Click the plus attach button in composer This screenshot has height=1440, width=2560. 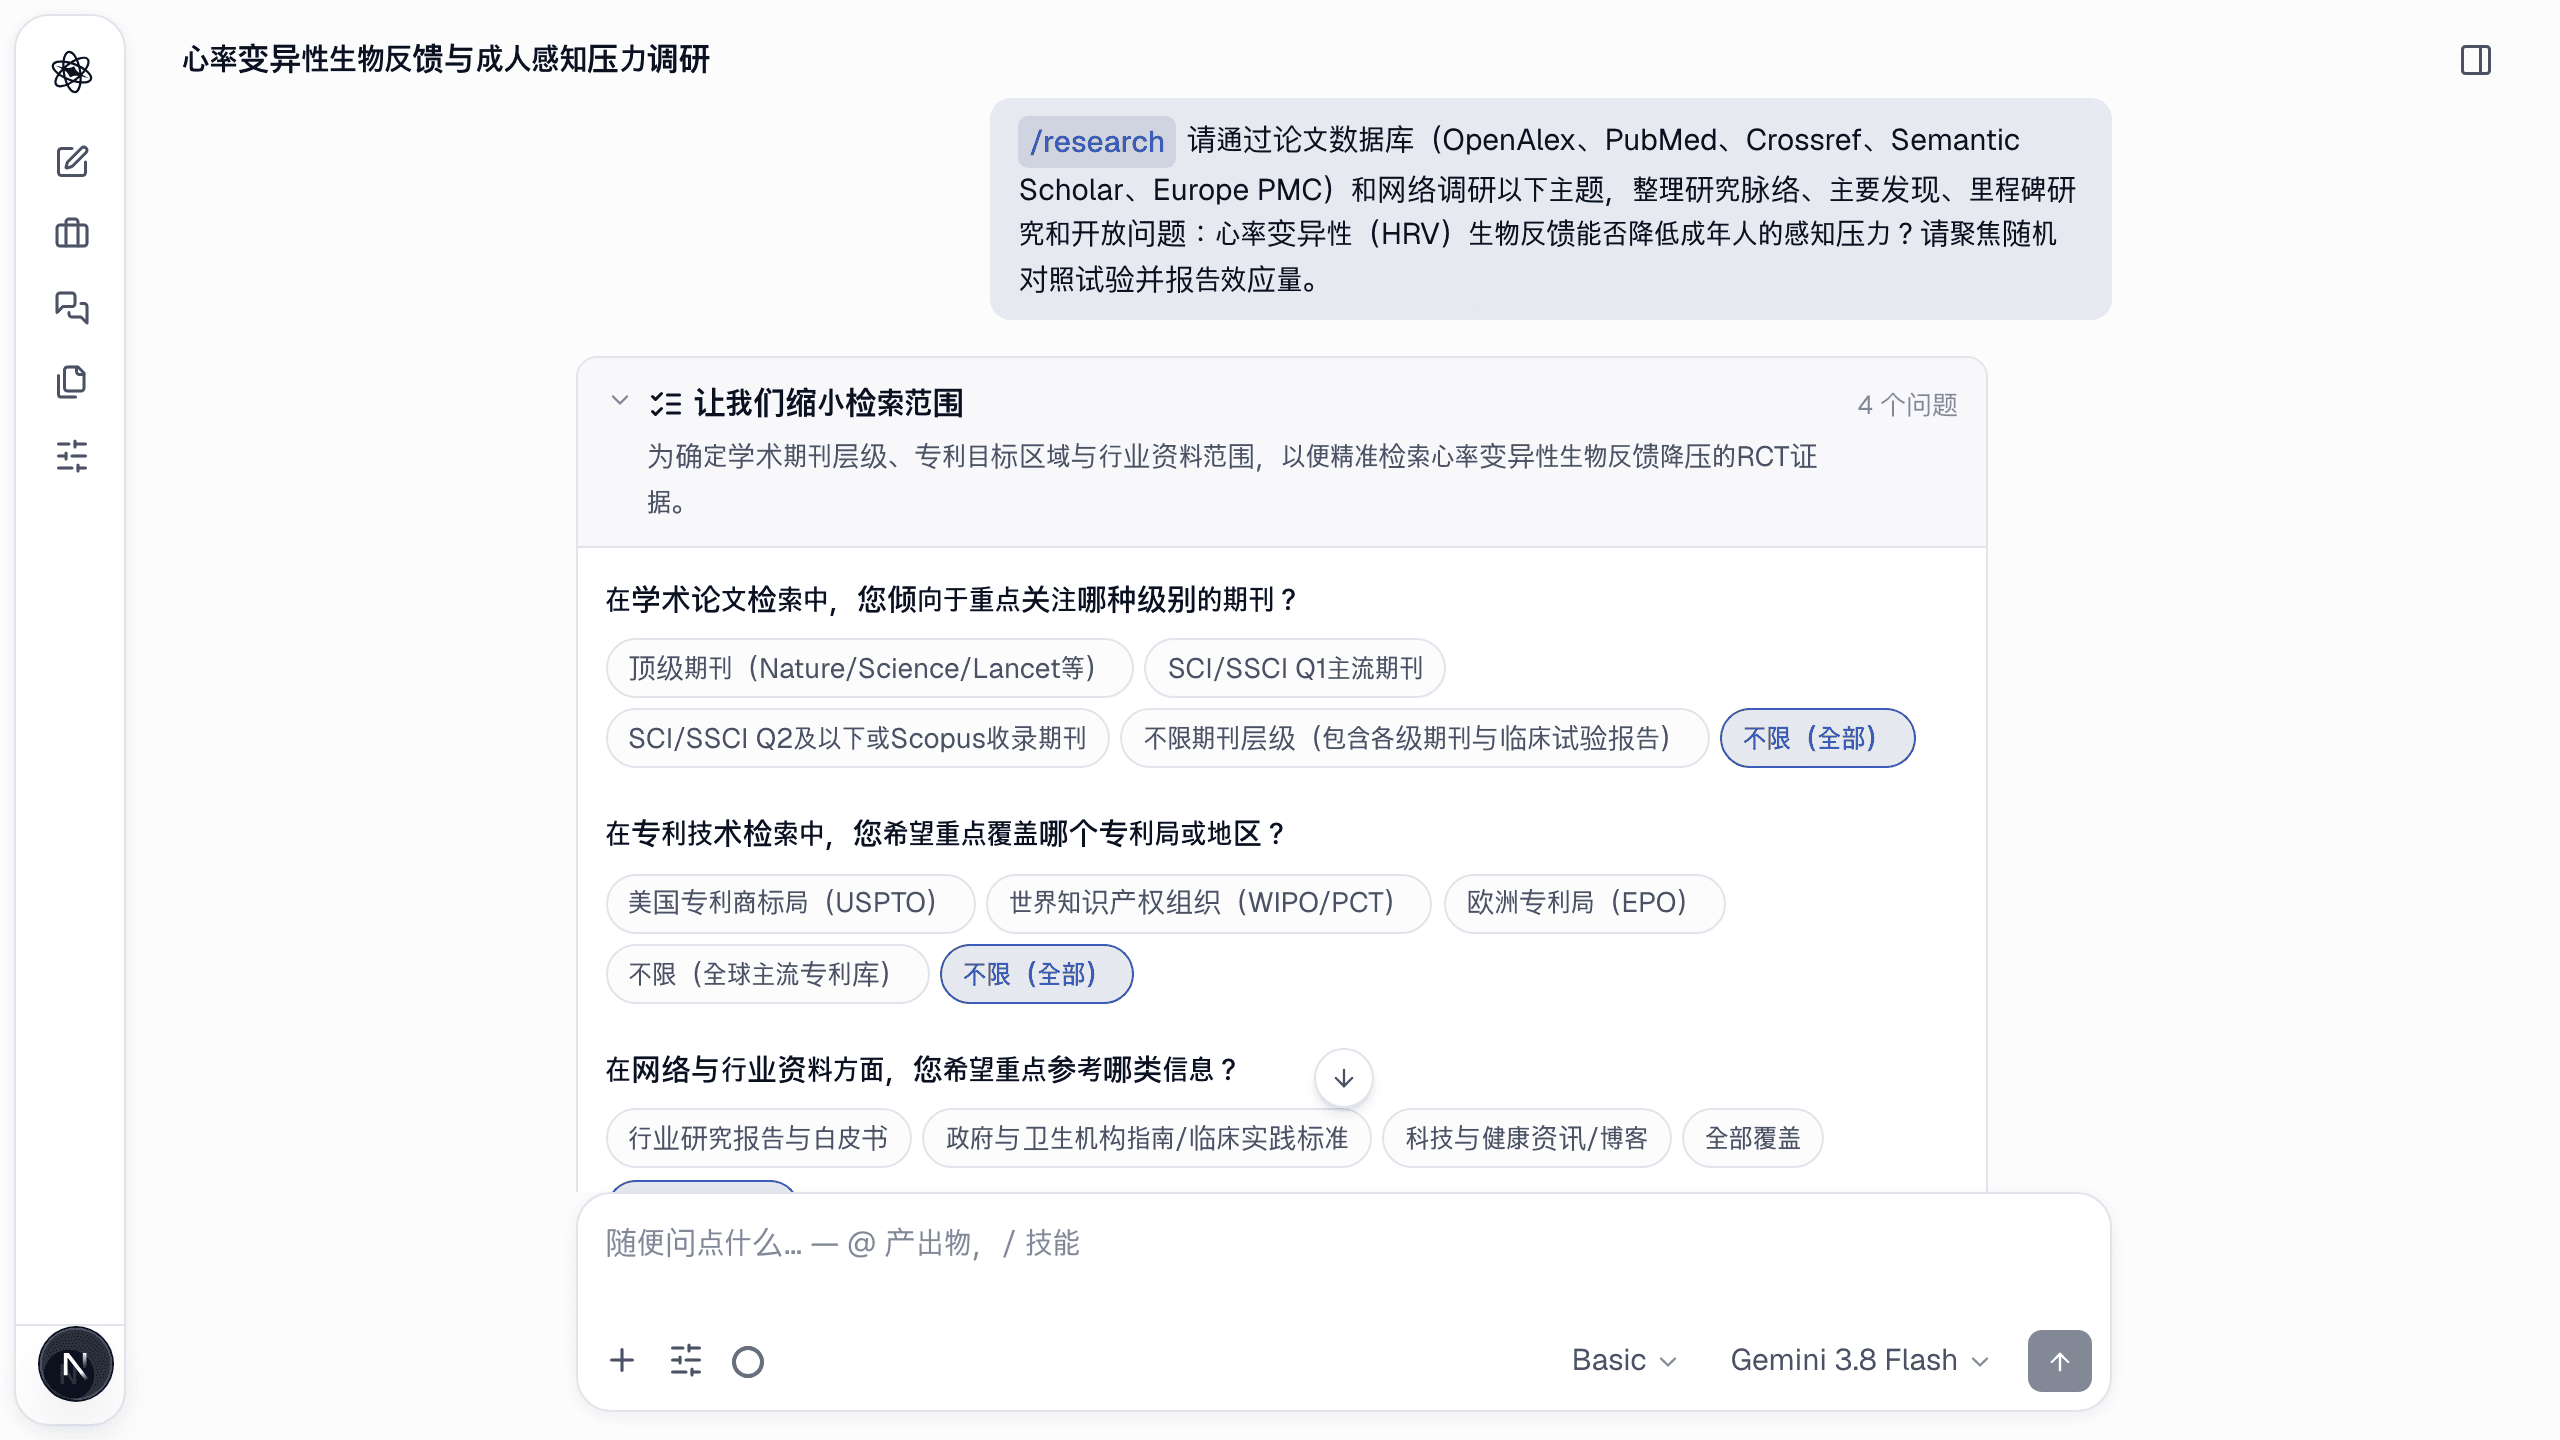tap(622, 1360)
